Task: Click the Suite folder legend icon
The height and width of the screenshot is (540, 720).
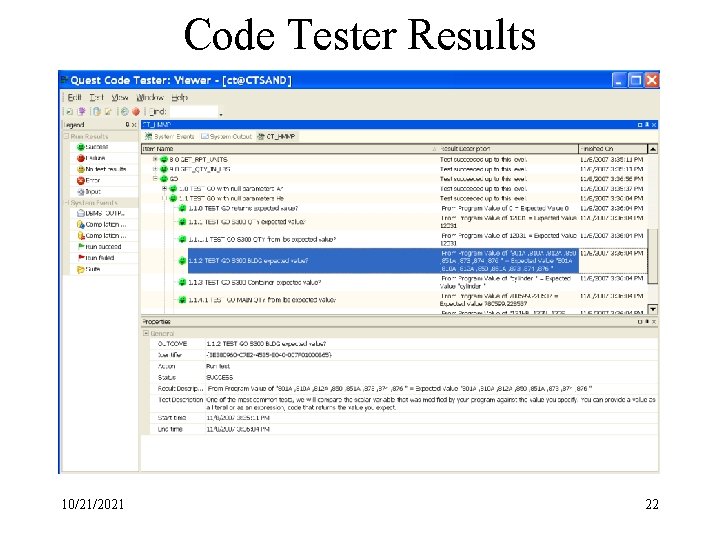Action: click(81, 269)
